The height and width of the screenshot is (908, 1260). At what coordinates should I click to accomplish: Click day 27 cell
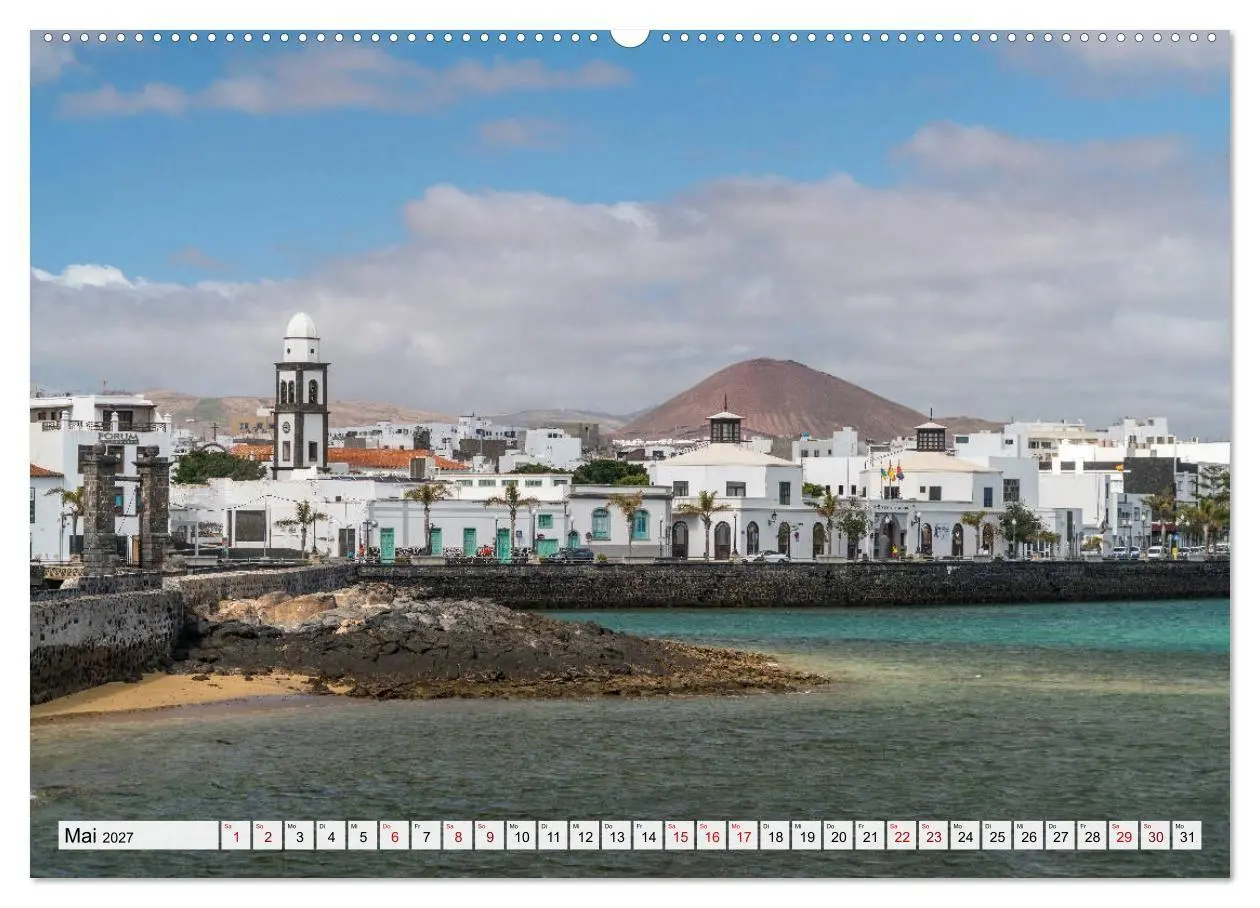pos(1059,836)
